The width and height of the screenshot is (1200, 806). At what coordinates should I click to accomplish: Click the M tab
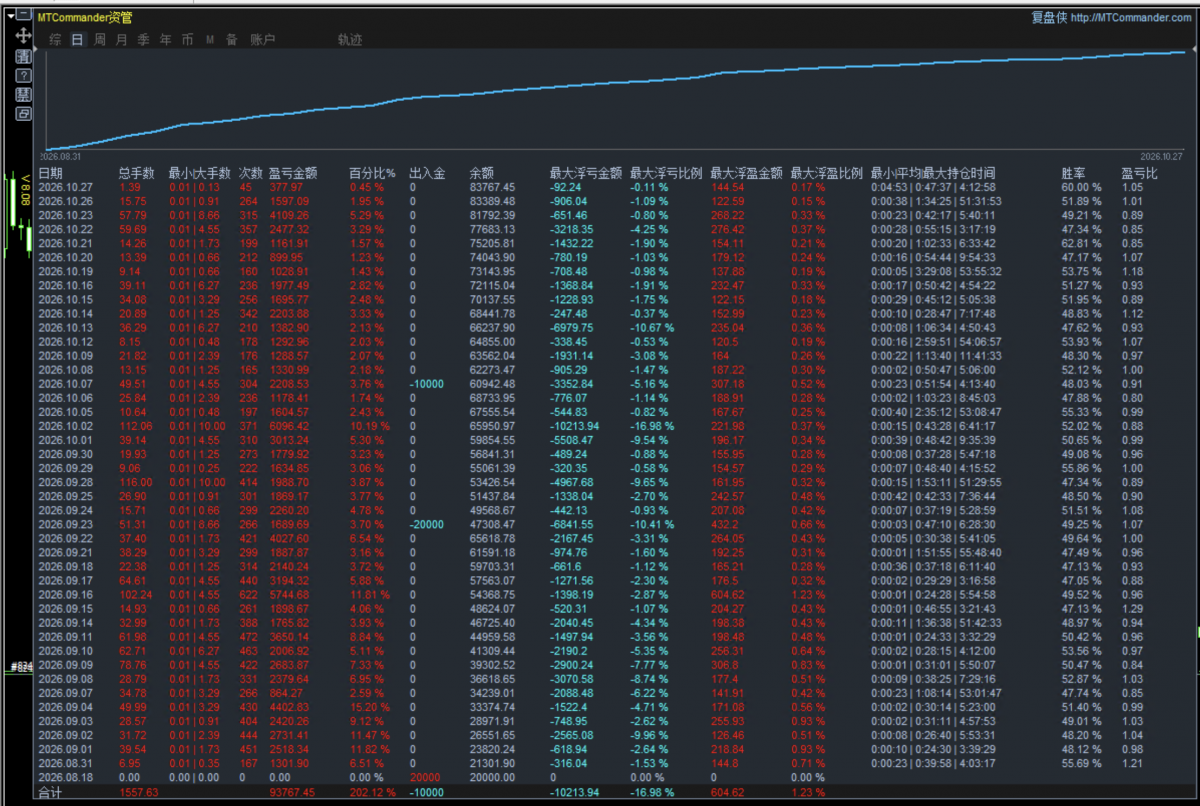pos(210,40)
